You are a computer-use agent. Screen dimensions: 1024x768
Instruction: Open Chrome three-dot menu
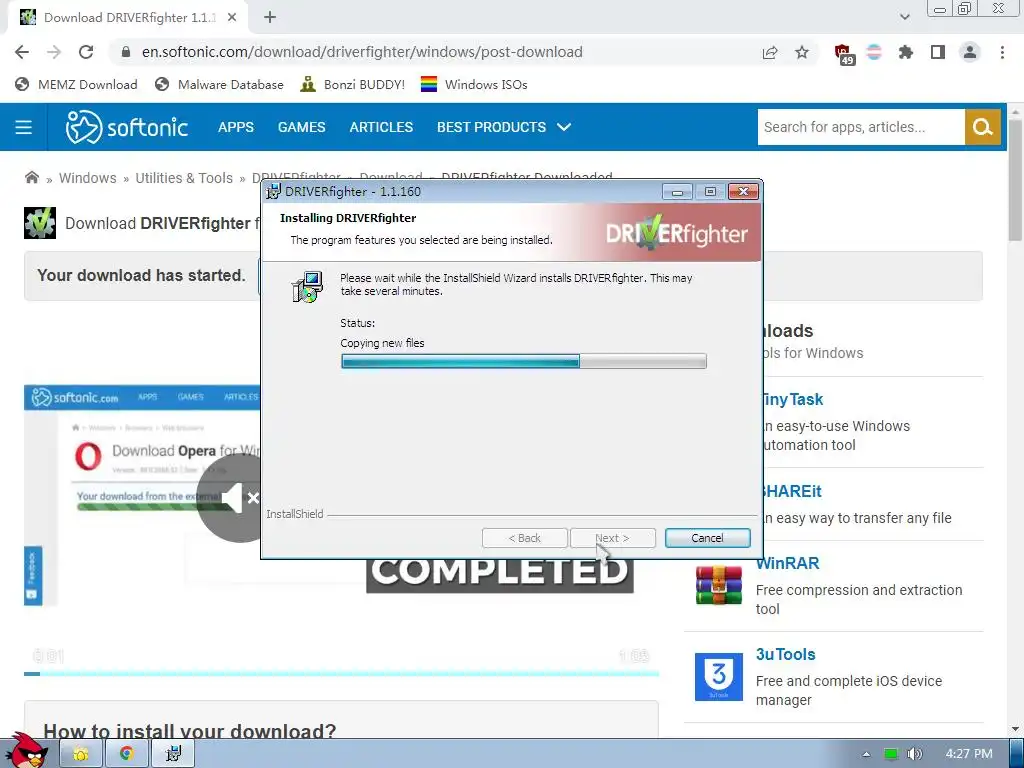pyautogui.click(x=1002, y=52)
